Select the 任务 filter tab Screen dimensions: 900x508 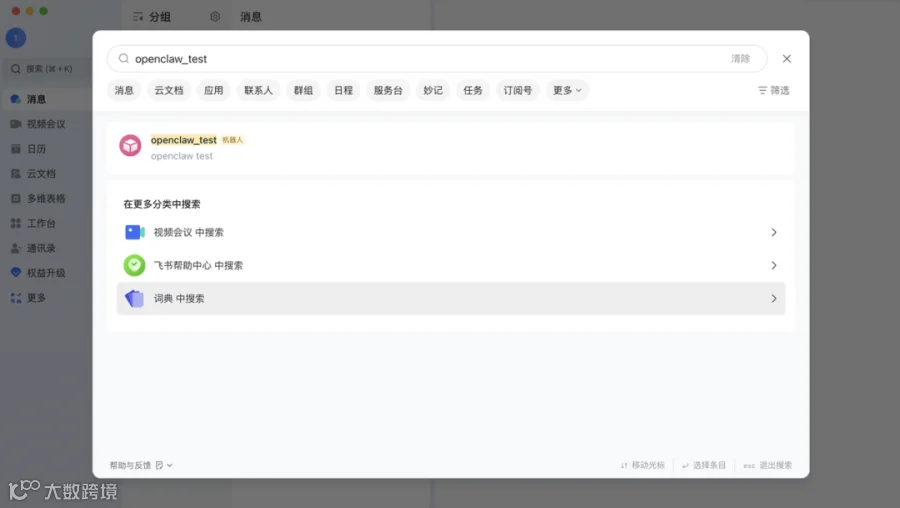(473, 90)
